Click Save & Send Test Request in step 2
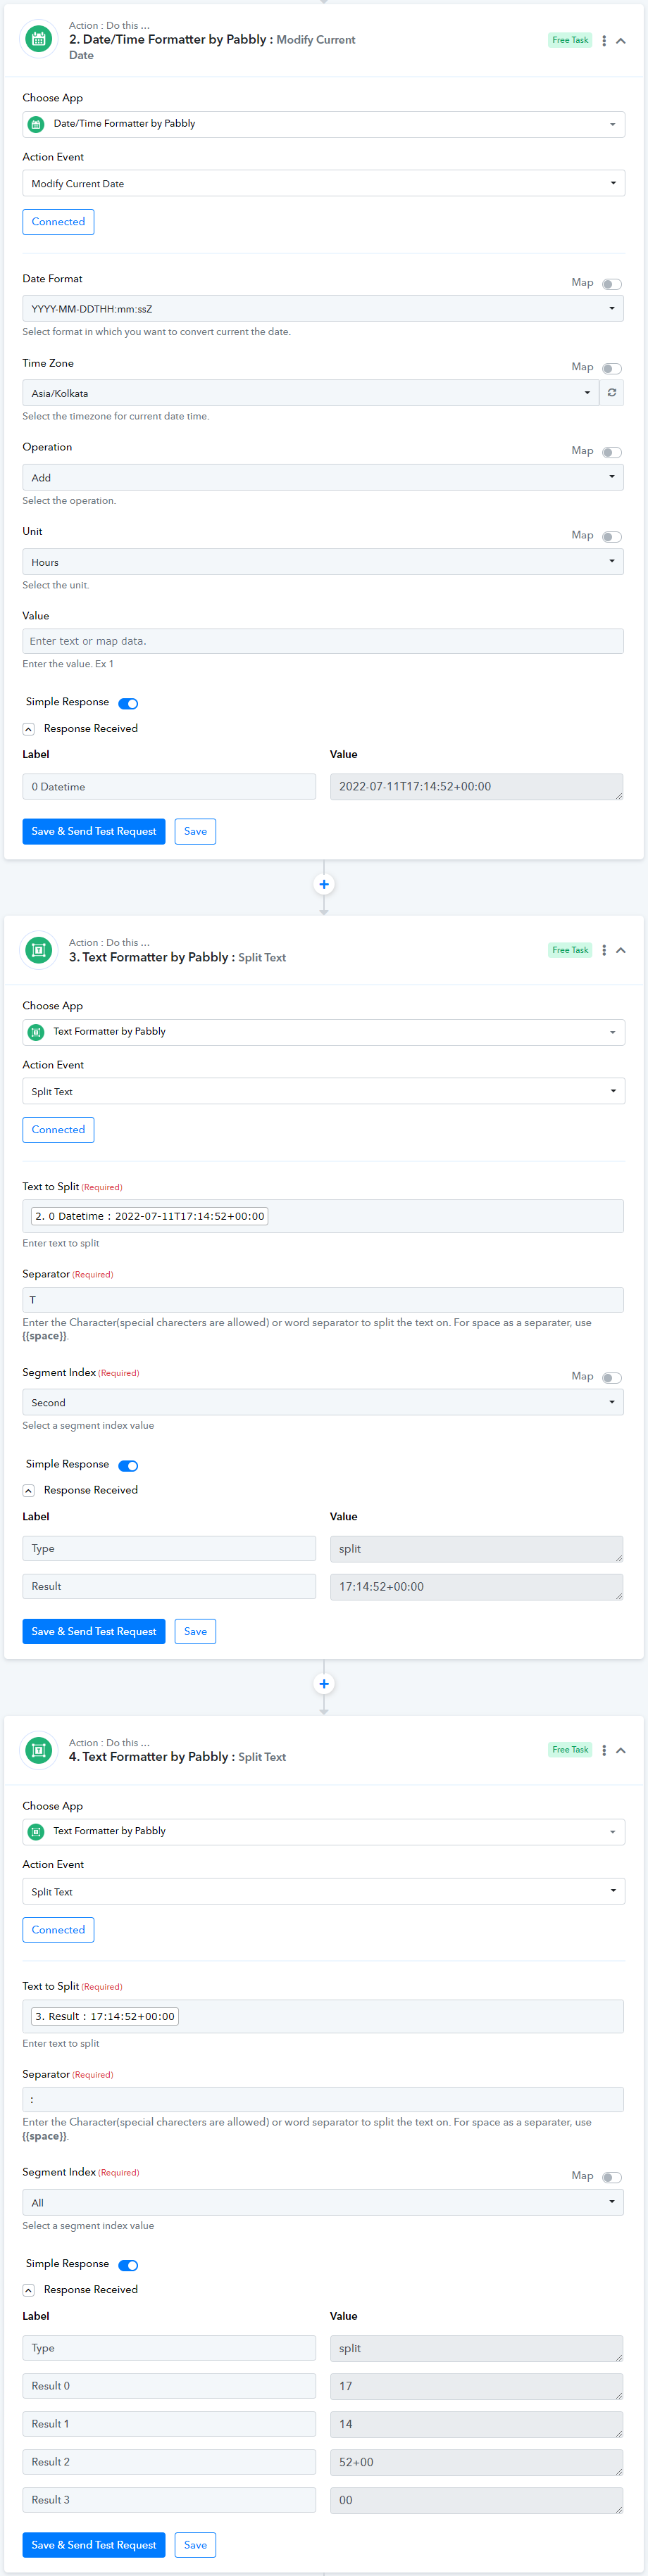Screen dimensions: 648x2576 [94, 831]
